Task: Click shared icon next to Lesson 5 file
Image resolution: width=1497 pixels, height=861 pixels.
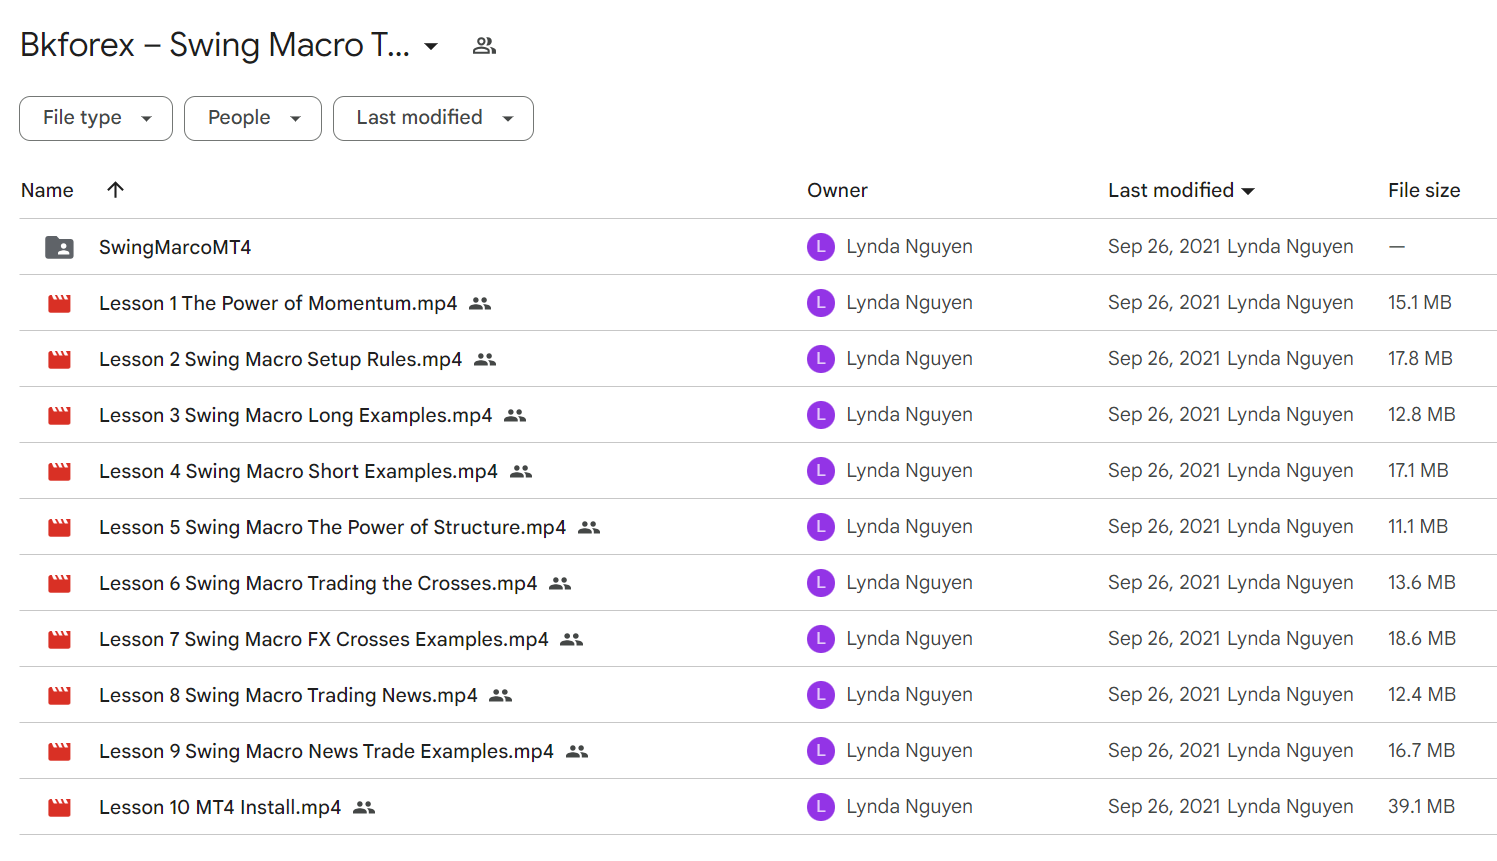Action: pyautogui.click(x=589, y=527)
